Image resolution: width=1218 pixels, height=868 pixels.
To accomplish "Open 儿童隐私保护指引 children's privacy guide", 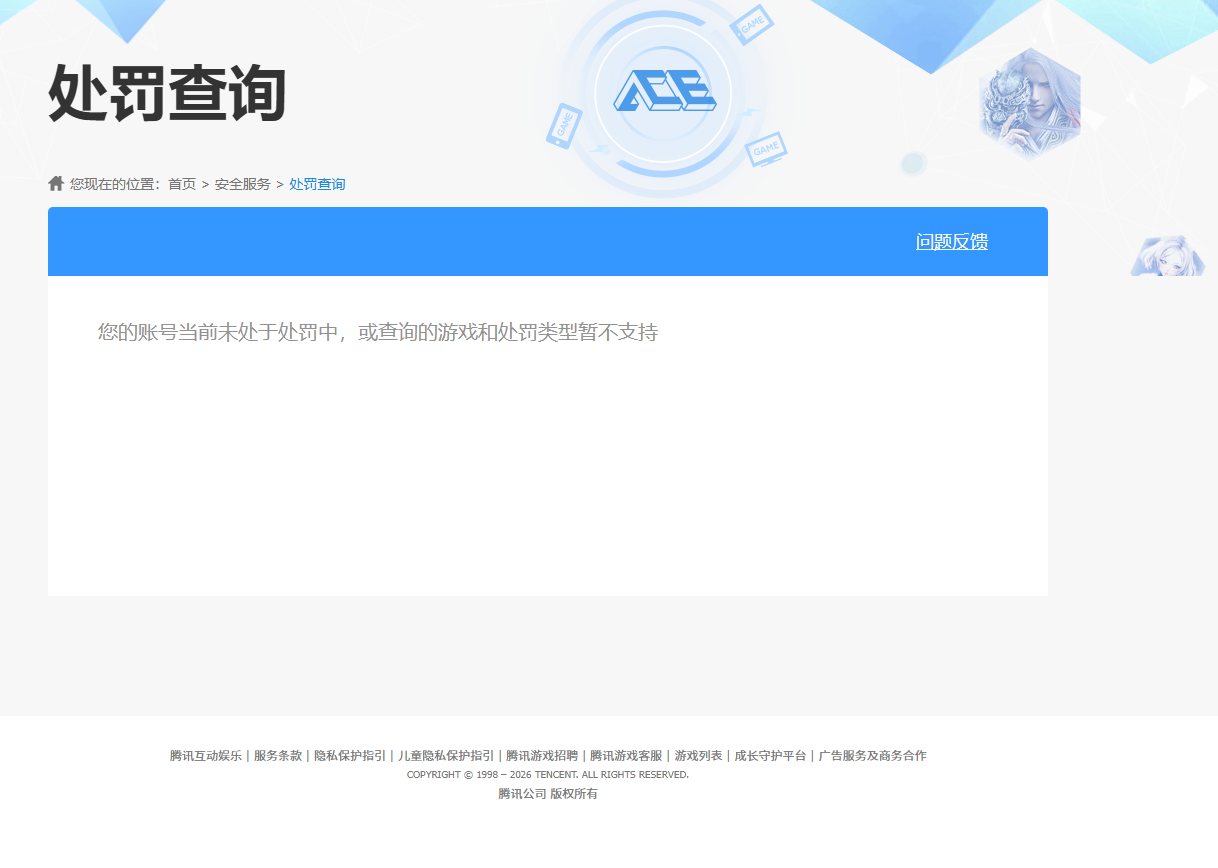I will 444,756.
